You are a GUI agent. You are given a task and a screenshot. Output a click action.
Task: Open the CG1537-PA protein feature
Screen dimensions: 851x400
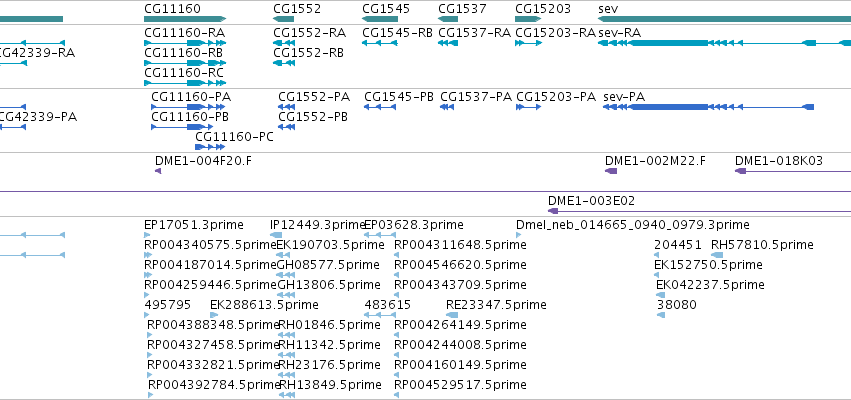click(476, 97)
